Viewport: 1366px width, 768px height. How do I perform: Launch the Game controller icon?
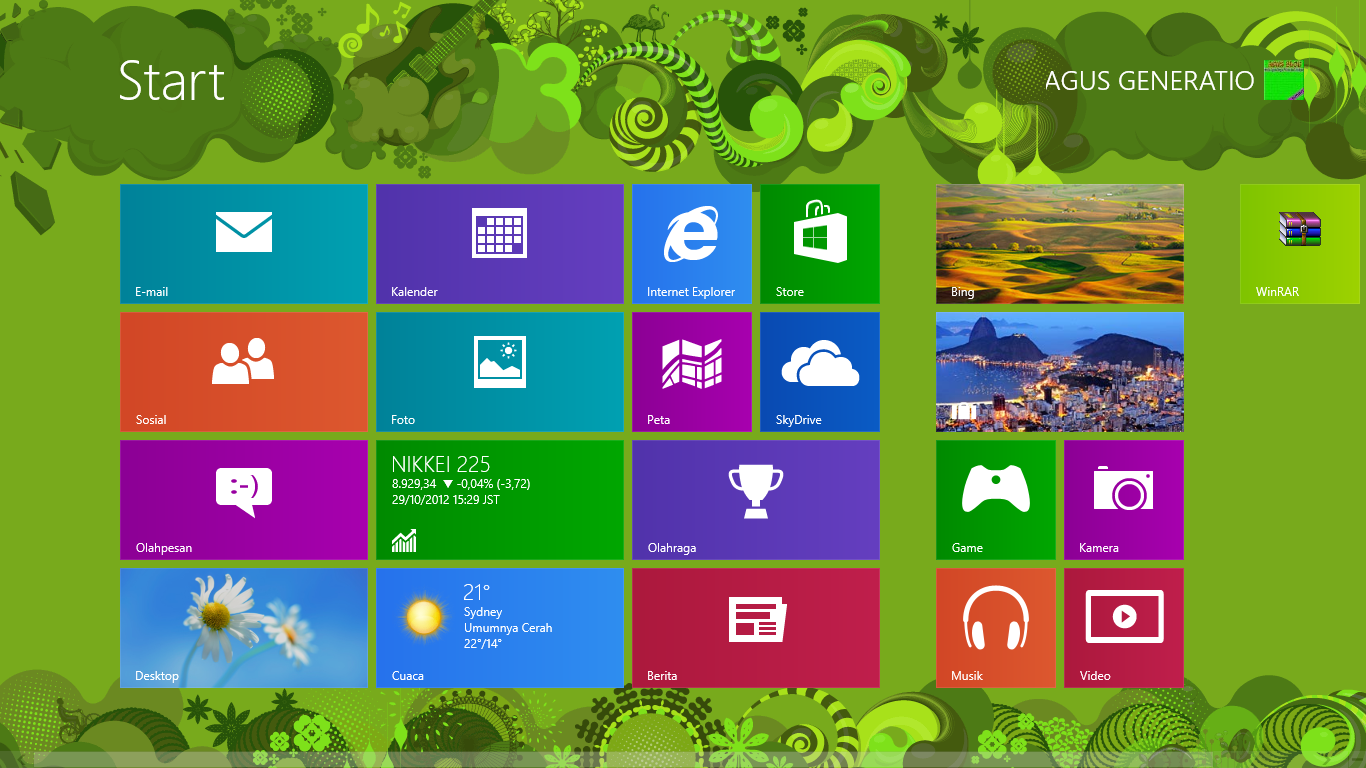pos(995,489)
